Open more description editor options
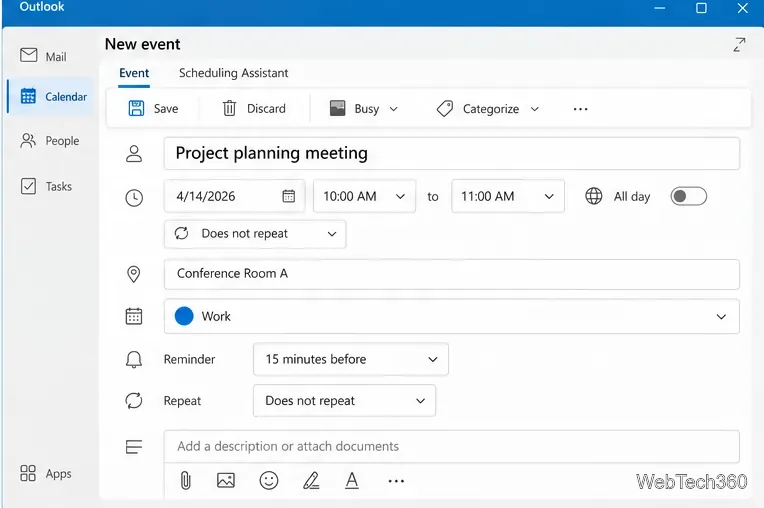764x508 pixels. [x=396, y=481]
